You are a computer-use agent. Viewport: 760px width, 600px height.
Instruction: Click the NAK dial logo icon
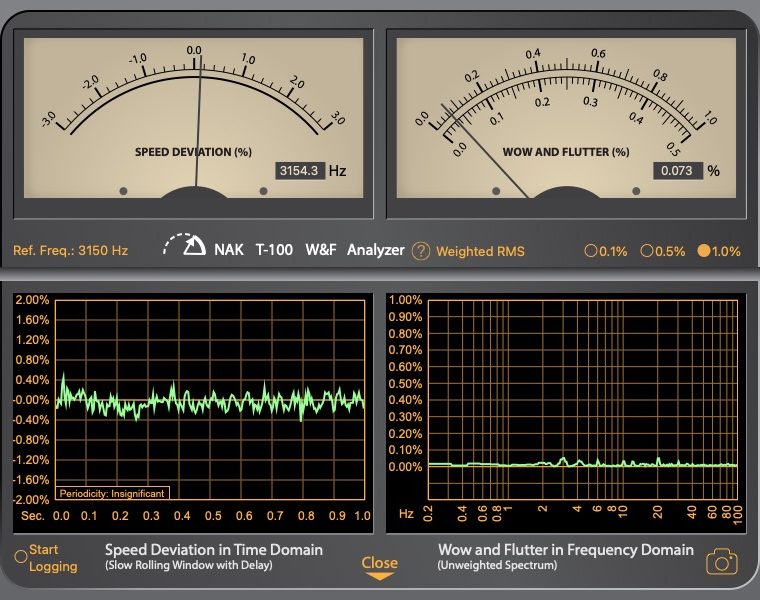(184, 247)
